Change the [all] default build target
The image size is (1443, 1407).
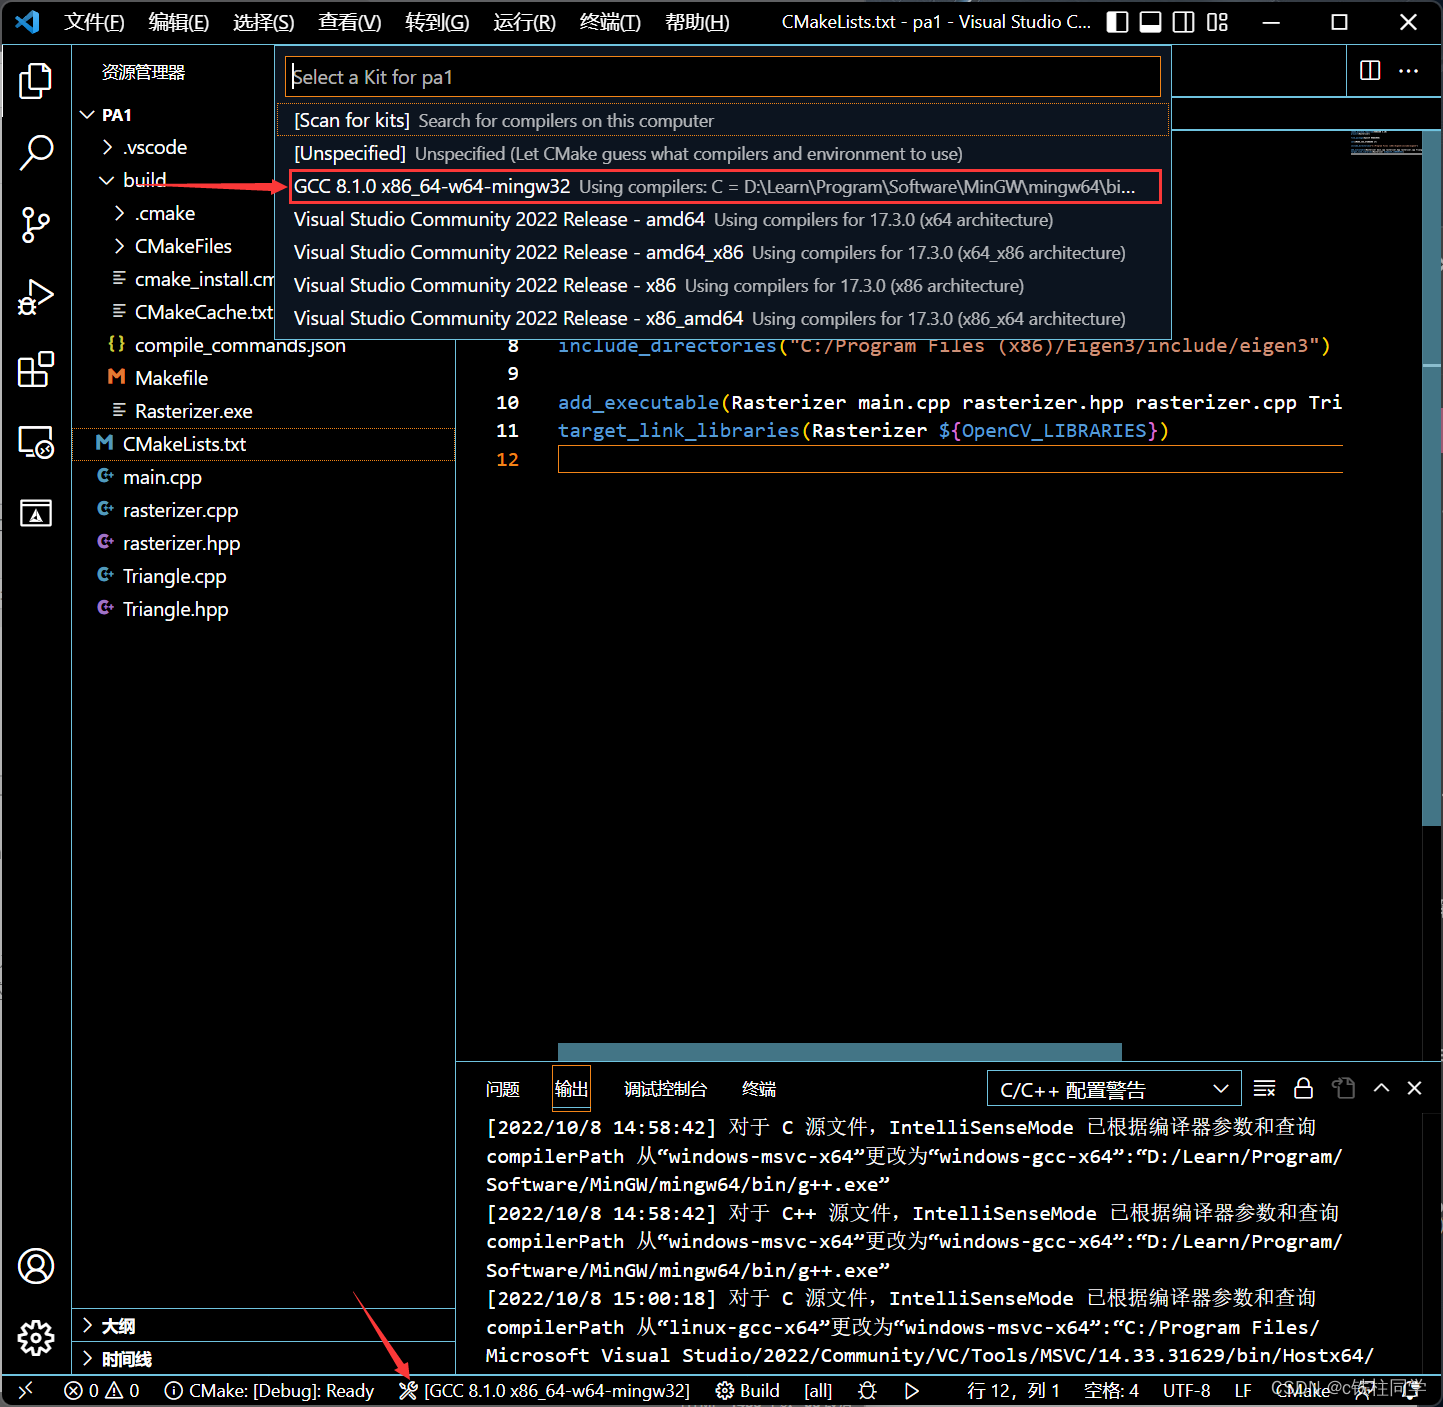[x=818, y=1390]
